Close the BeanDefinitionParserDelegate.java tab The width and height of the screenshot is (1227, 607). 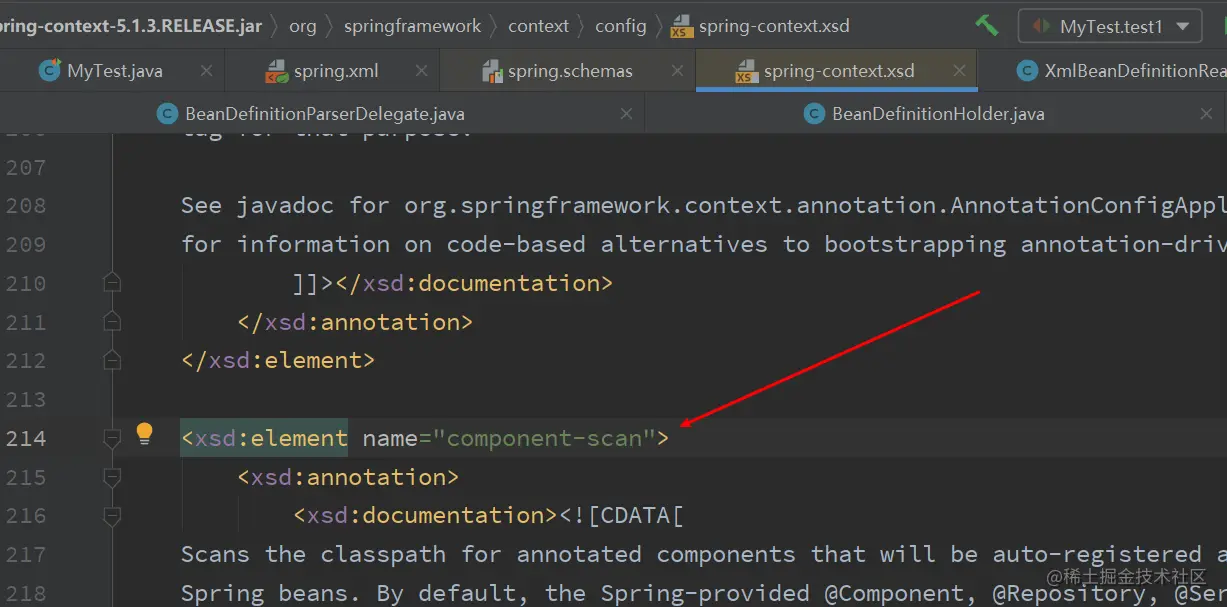tap(626, 114)
